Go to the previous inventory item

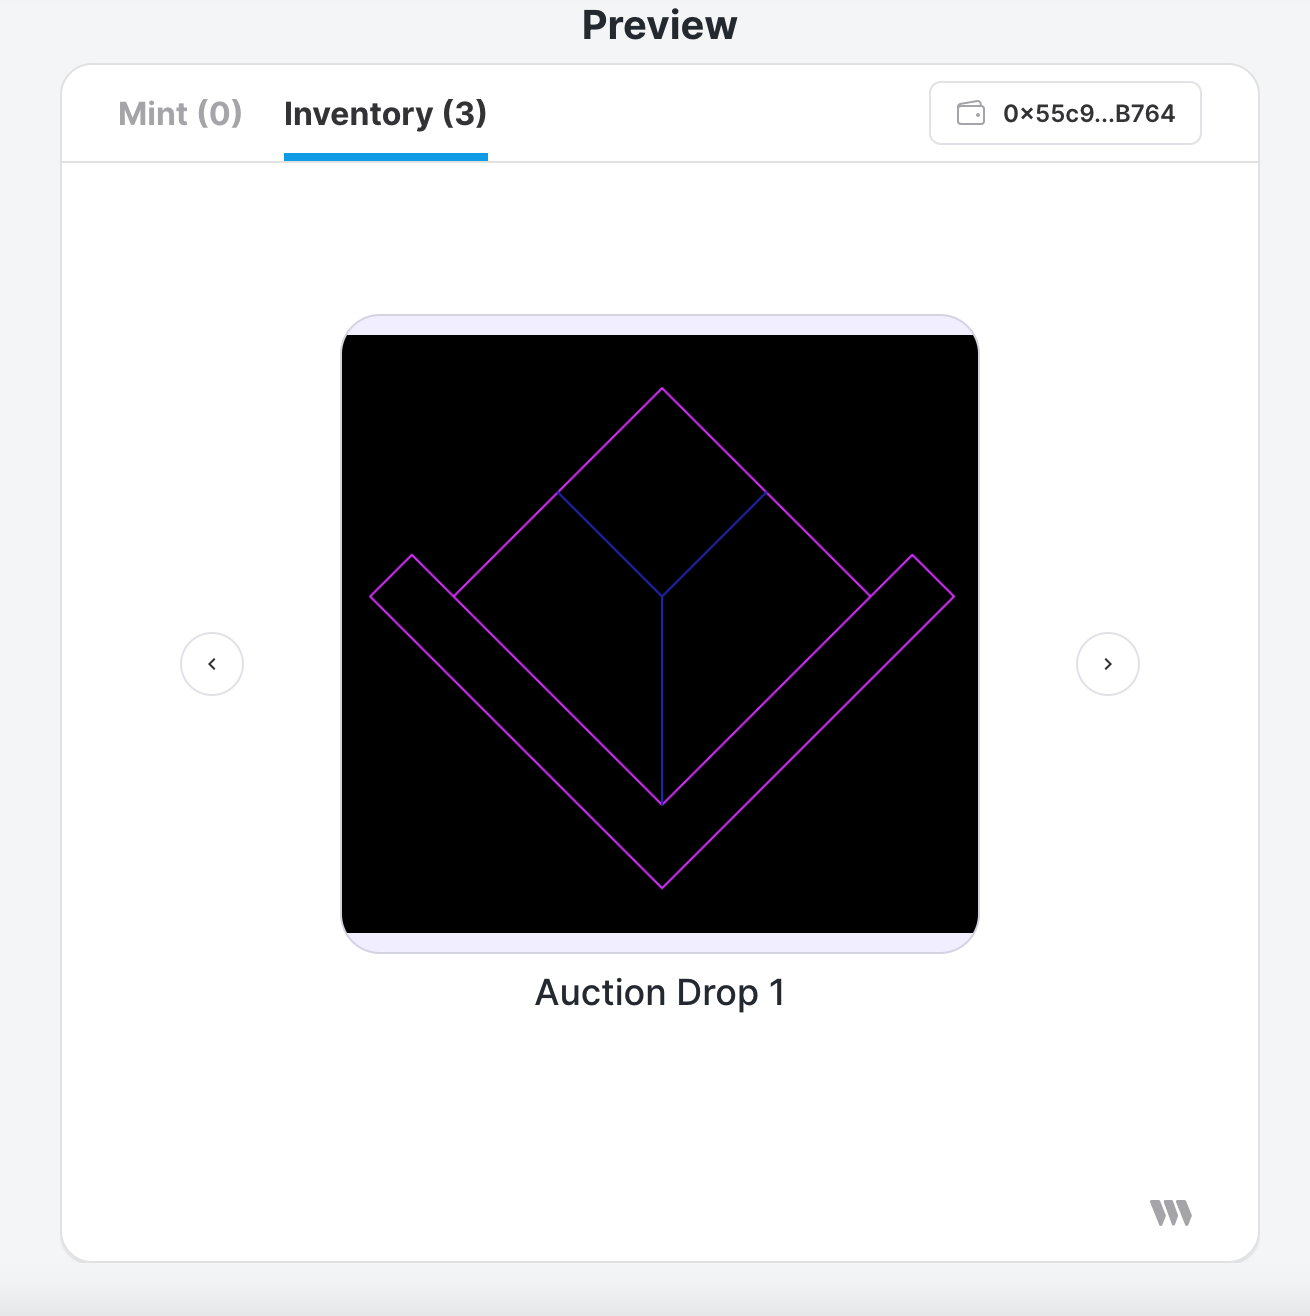click(212, 664)
